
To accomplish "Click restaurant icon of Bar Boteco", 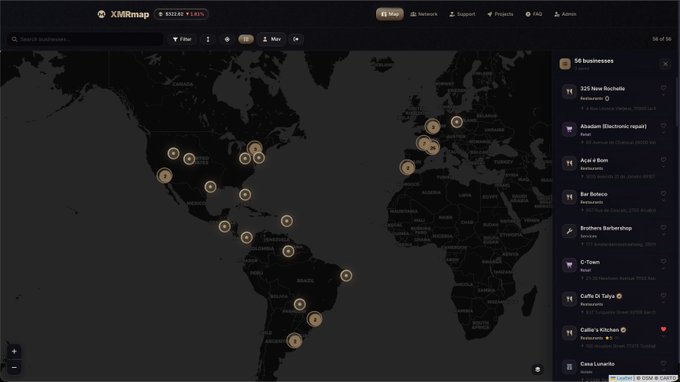I will (x=569, y=197).
